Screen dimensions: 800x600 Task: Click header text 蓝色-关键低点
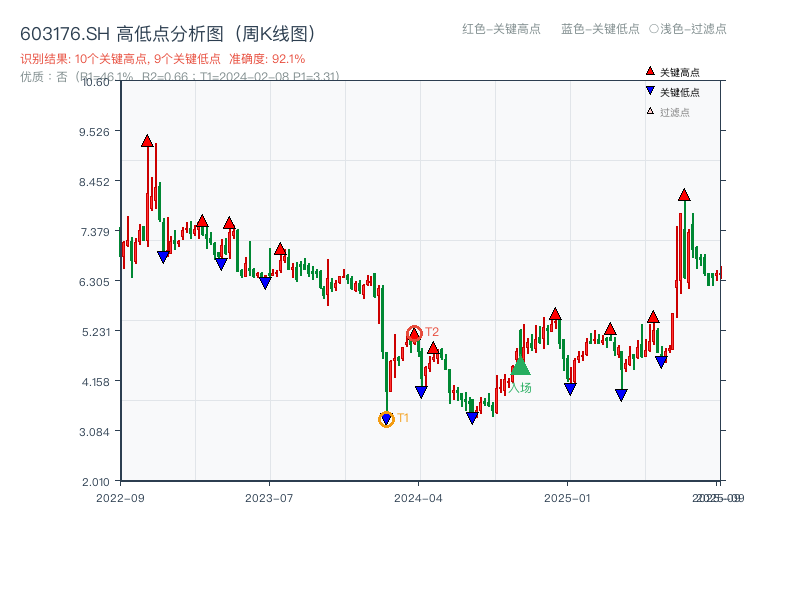600,29
